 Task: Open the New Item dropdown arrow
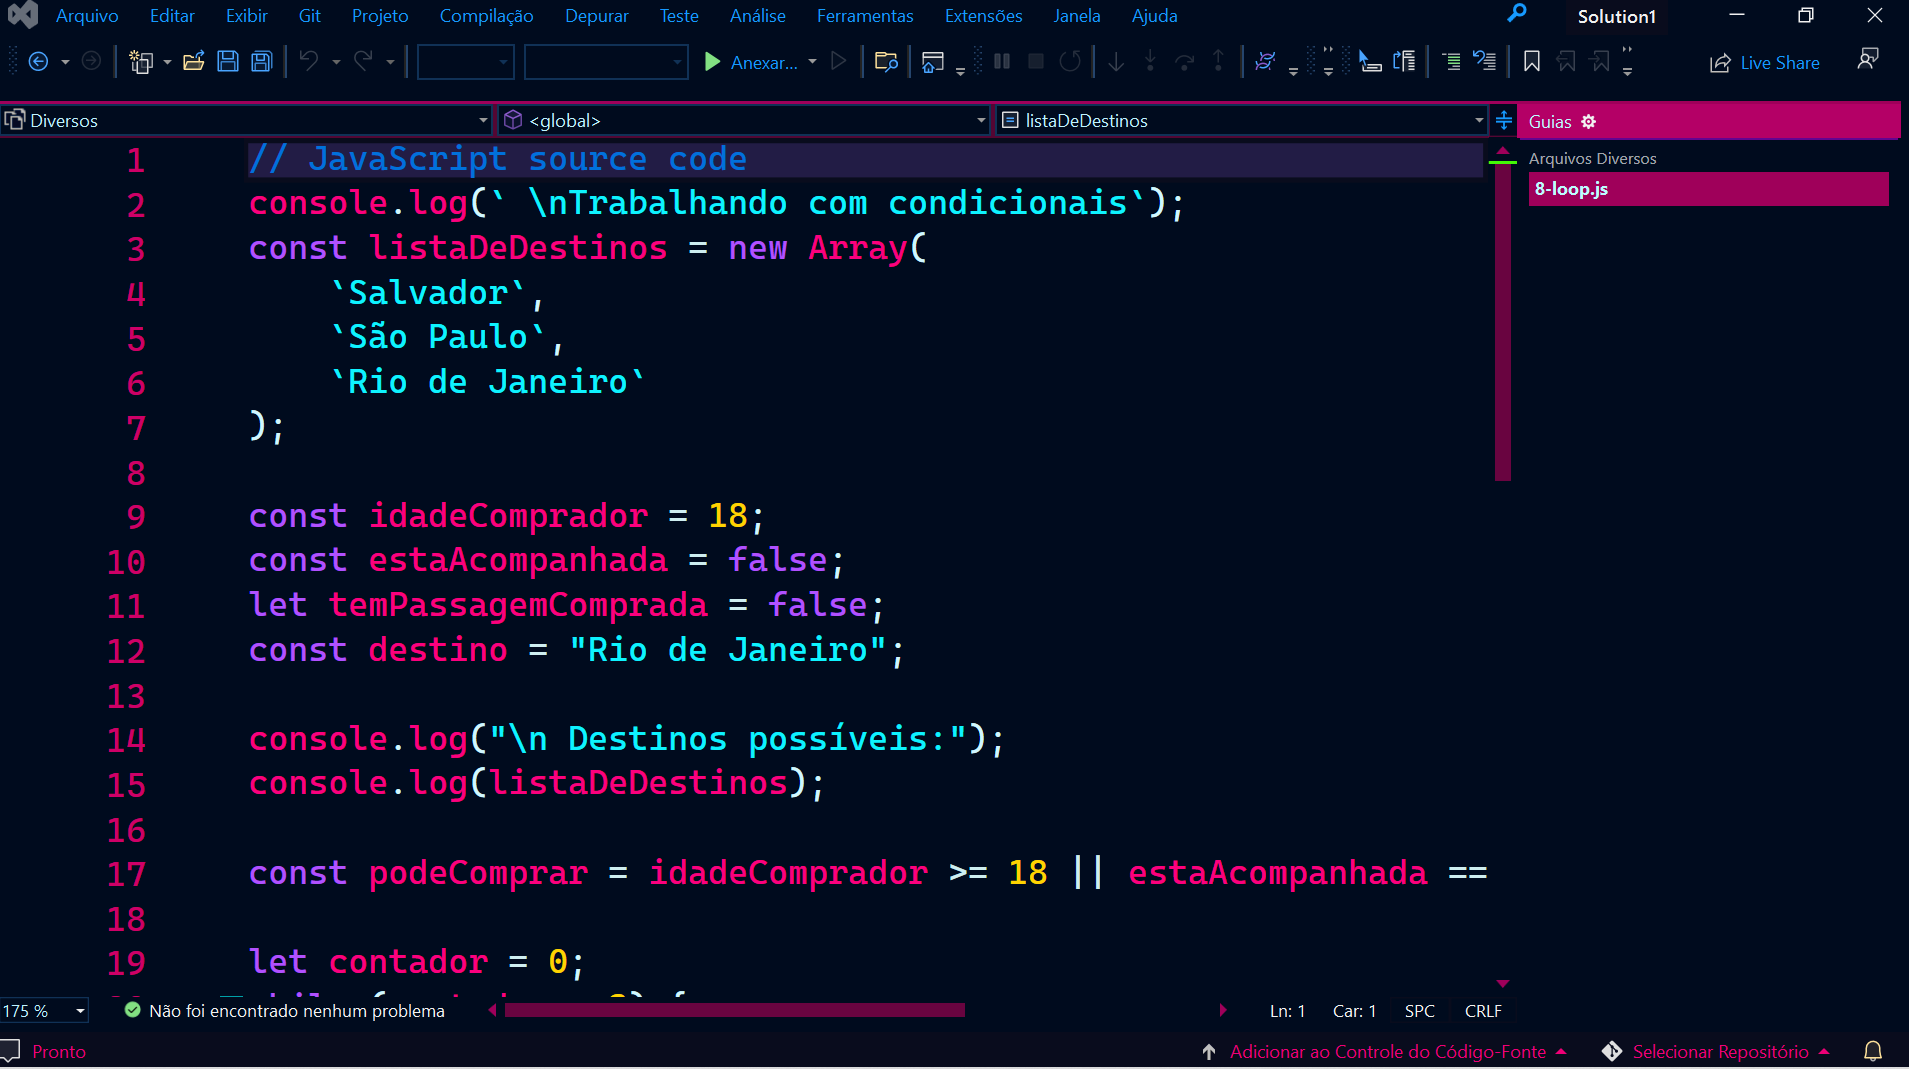point(167,62)
